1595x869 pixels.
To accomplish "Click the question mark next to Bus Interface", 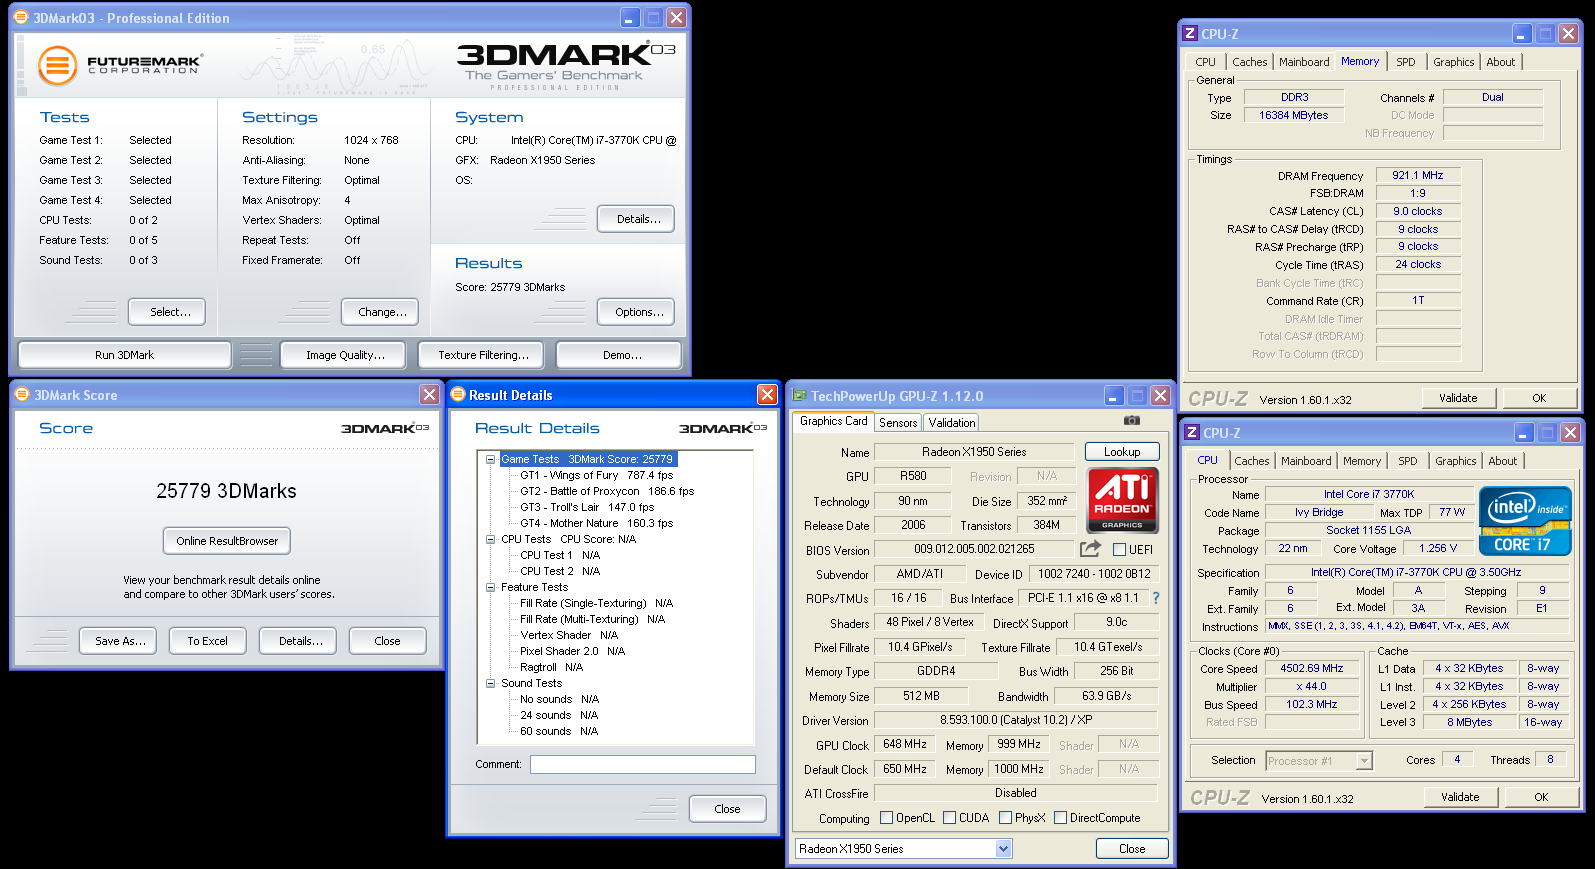I will 1156,598.
